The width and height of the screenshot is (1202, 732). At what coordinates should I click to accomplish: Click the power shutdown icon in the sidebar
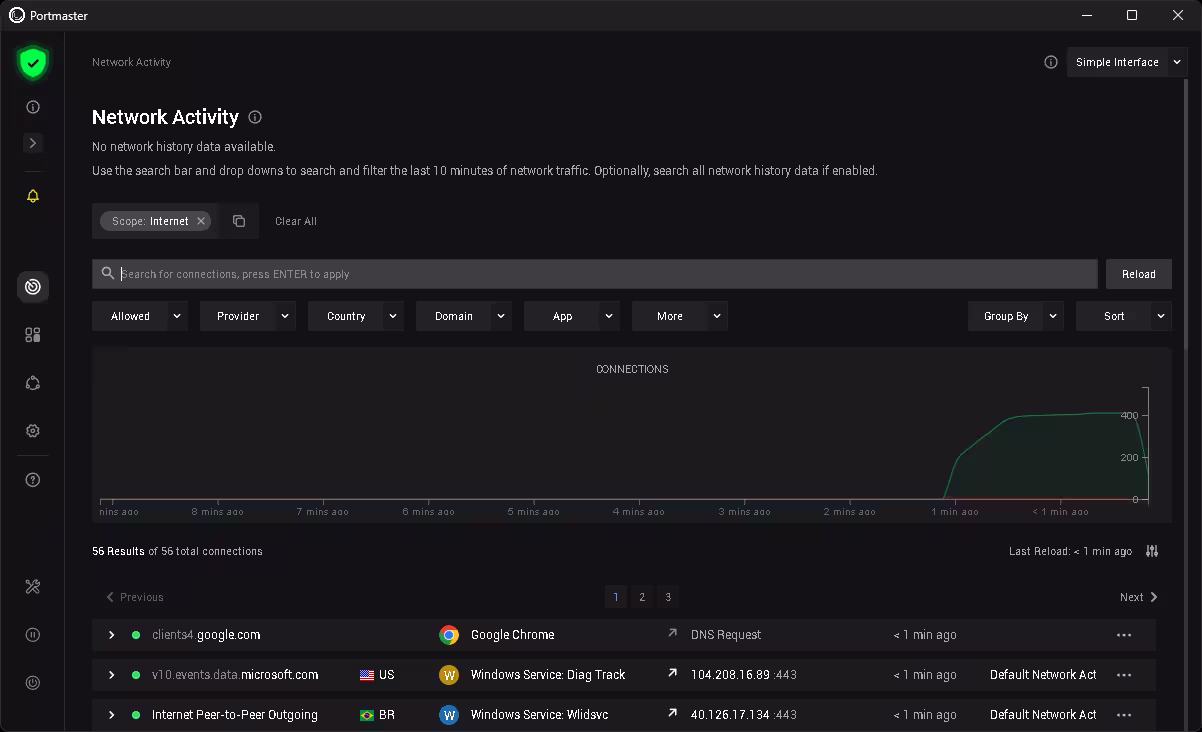click(33, 683)
